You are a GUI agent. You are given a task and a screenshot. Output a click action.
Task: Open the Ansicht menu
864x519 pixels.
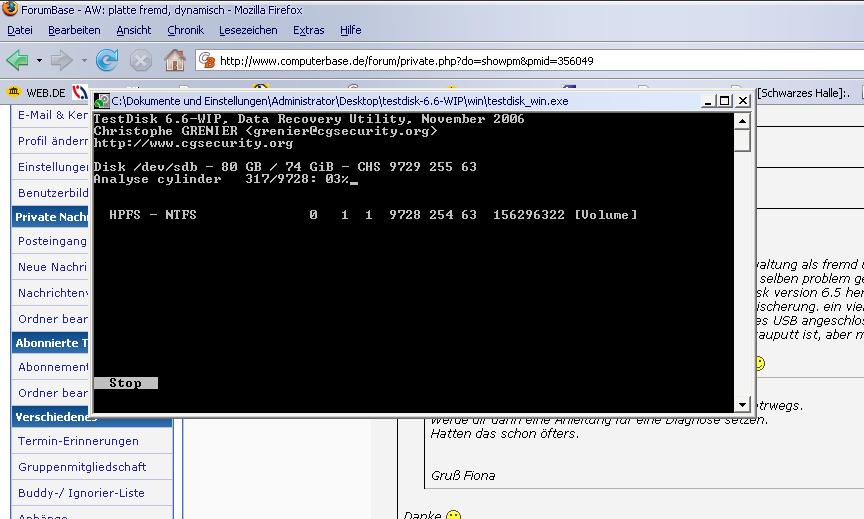point(133,30)
